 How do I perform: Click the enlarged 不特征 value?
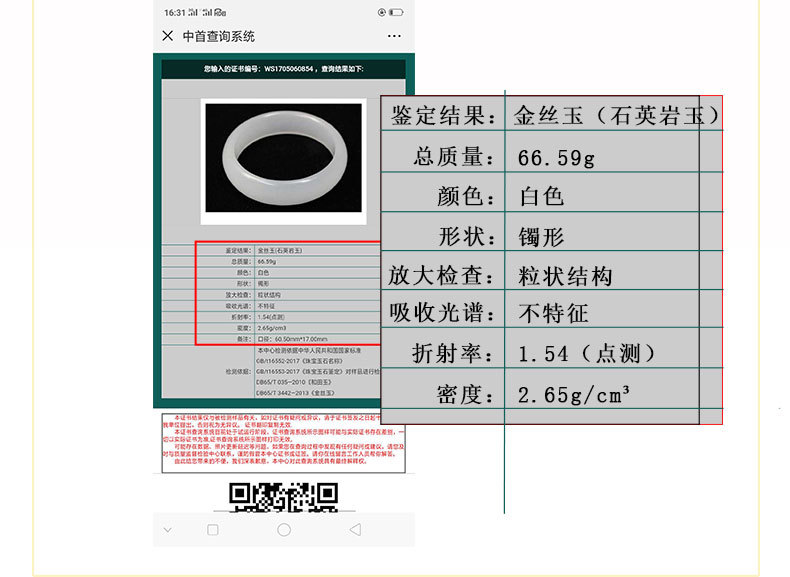click(x=553, y=313)
